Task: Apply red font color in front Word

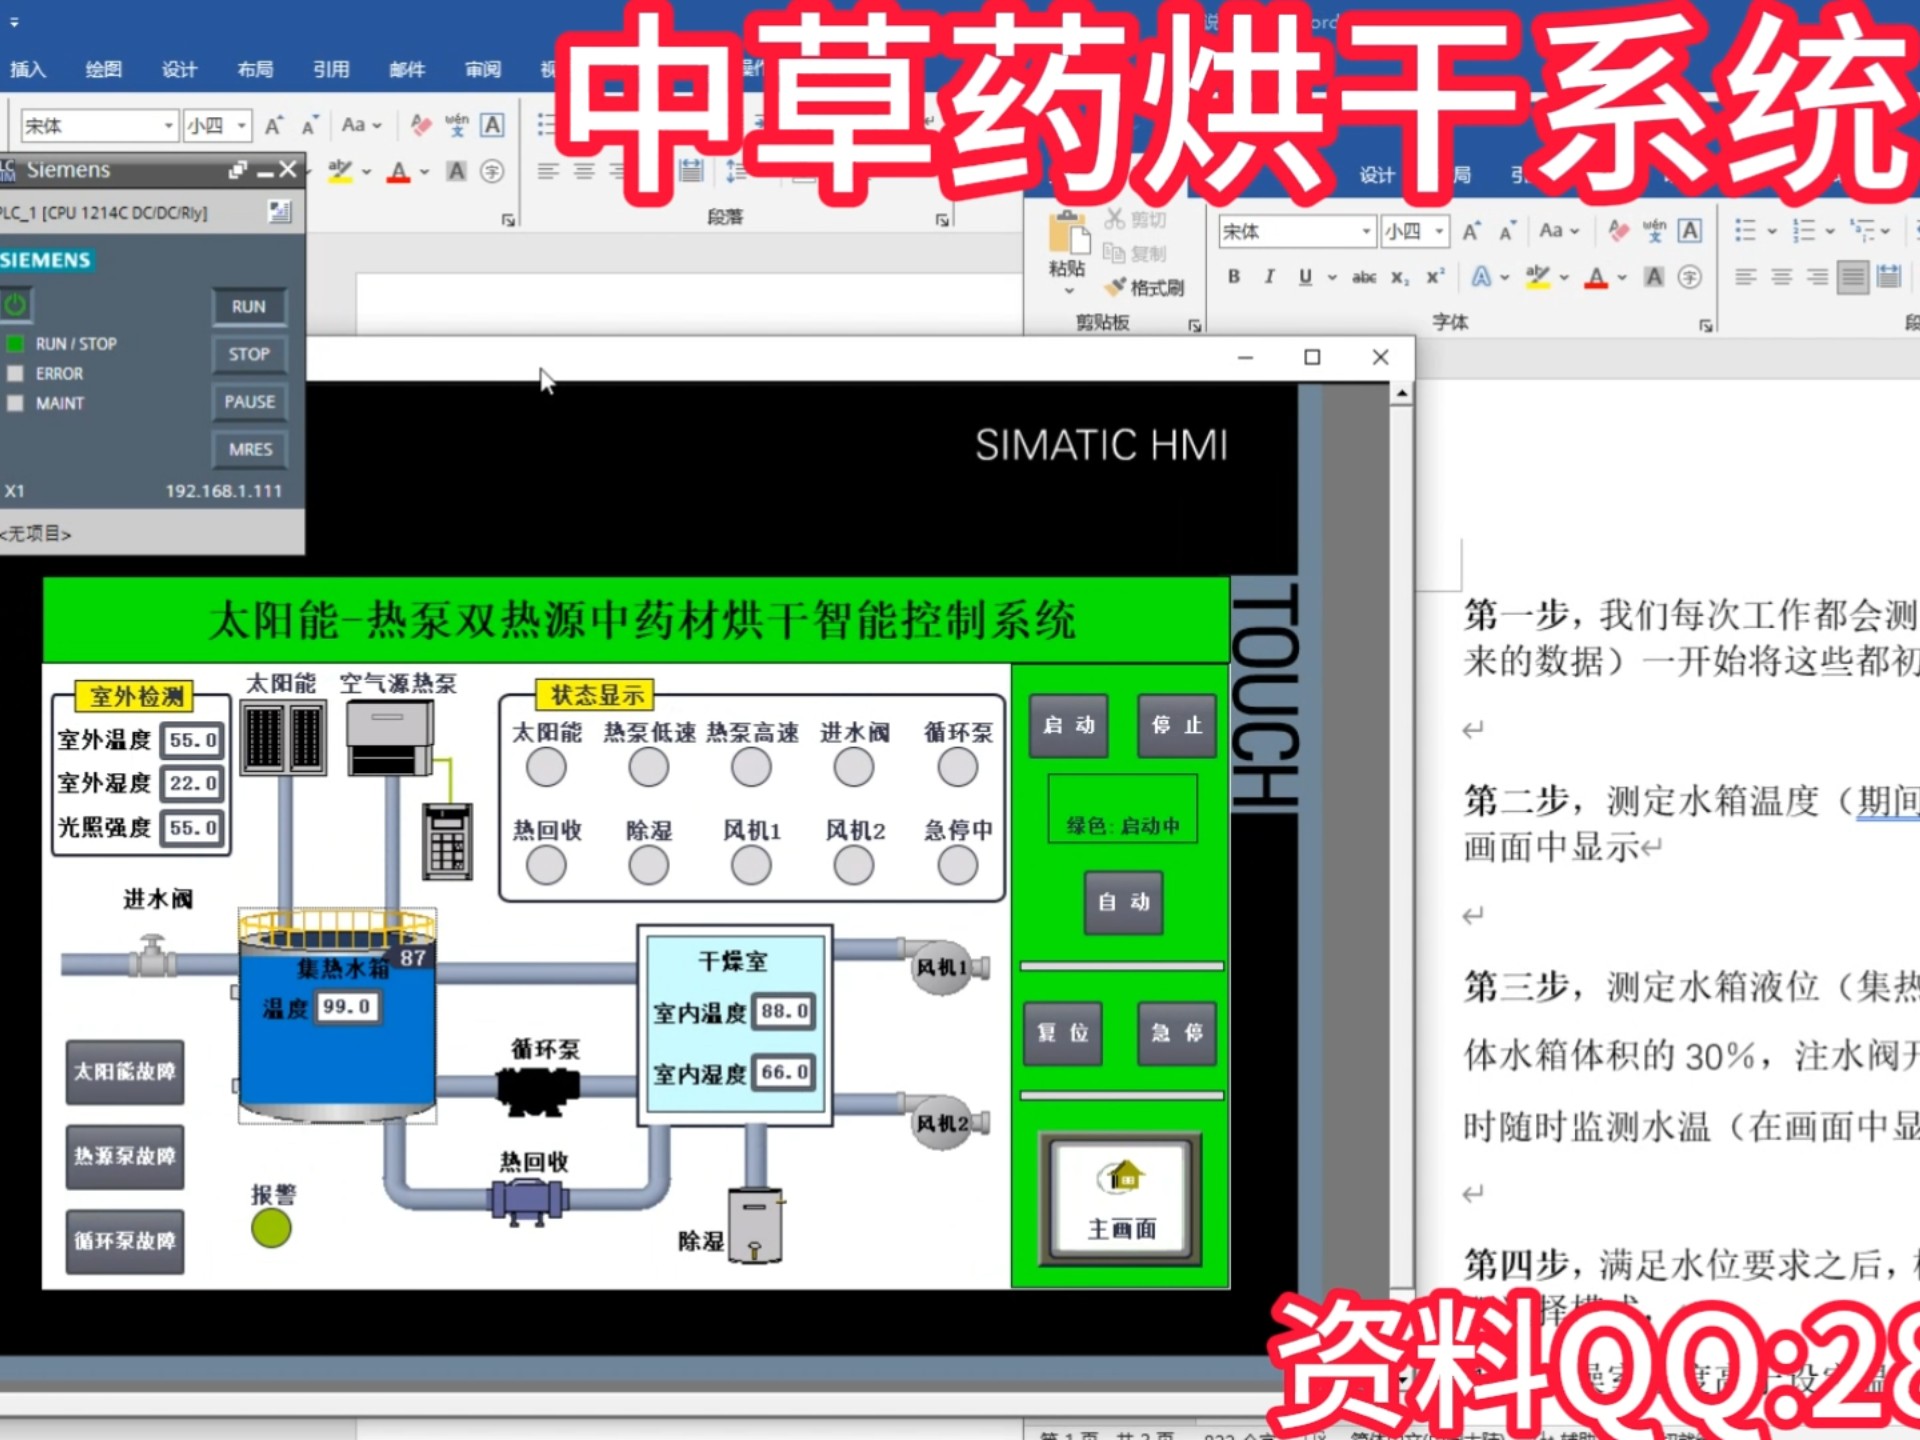Action: 1597,277
